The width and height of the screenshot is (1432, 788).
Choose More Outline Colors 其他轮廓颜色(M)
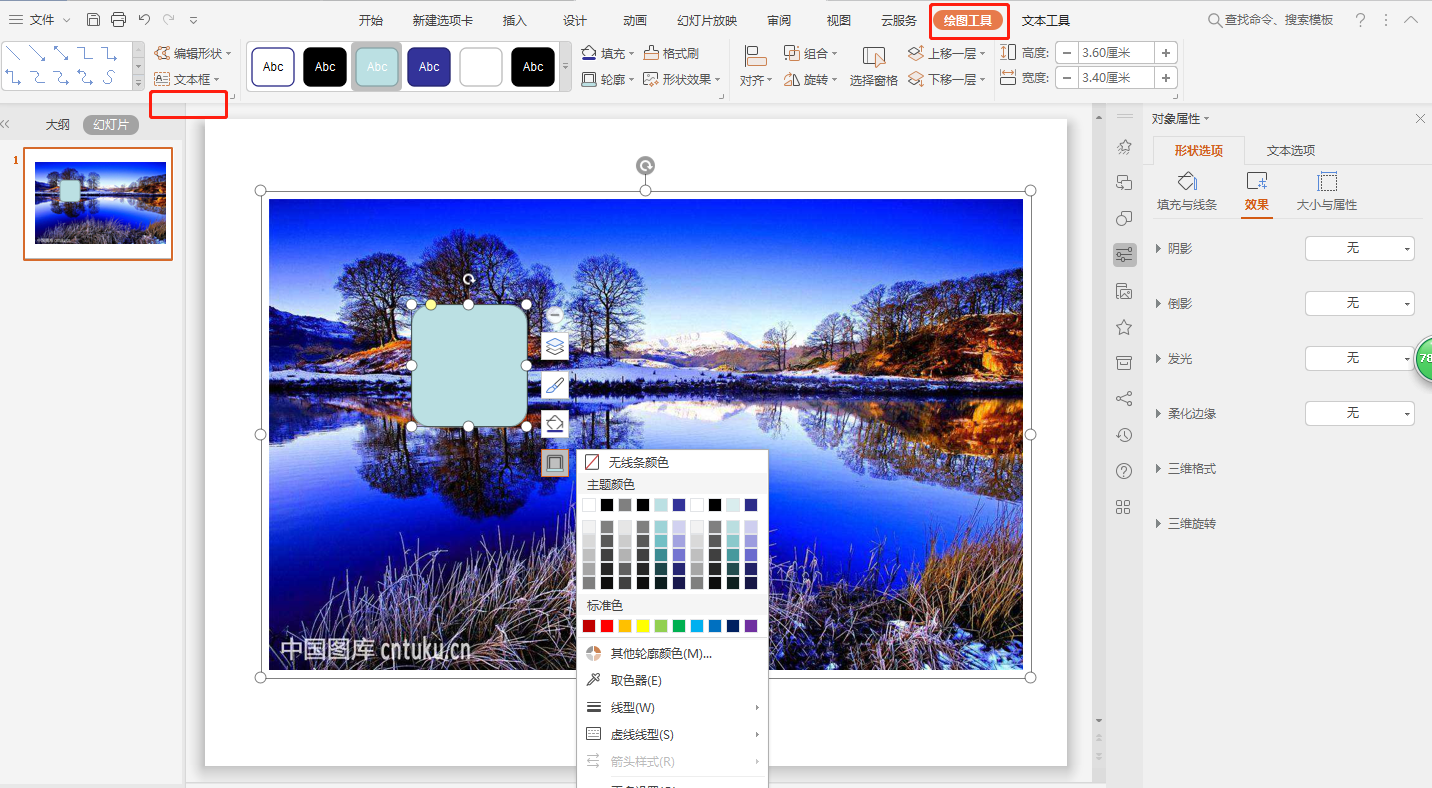pos(672,653)
